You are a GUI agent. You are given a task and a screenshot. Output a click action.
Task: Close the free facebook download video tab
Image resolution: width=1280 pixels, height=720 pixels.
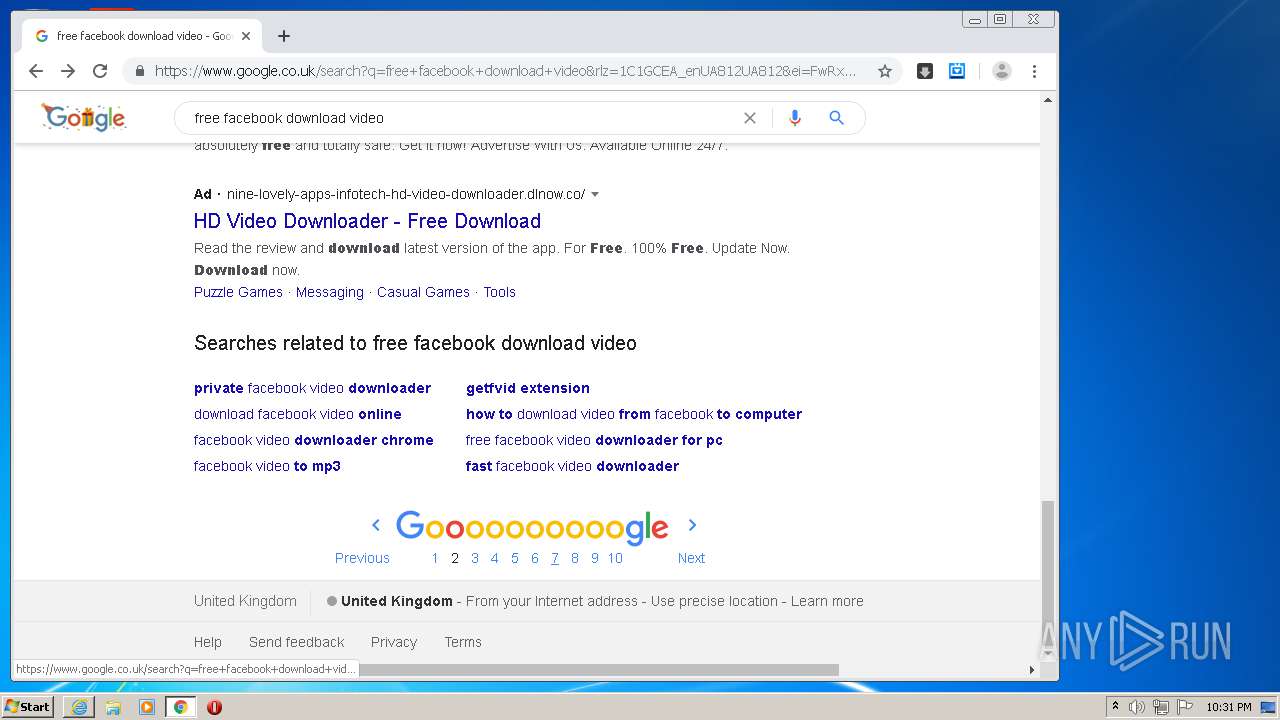[246, 36]
